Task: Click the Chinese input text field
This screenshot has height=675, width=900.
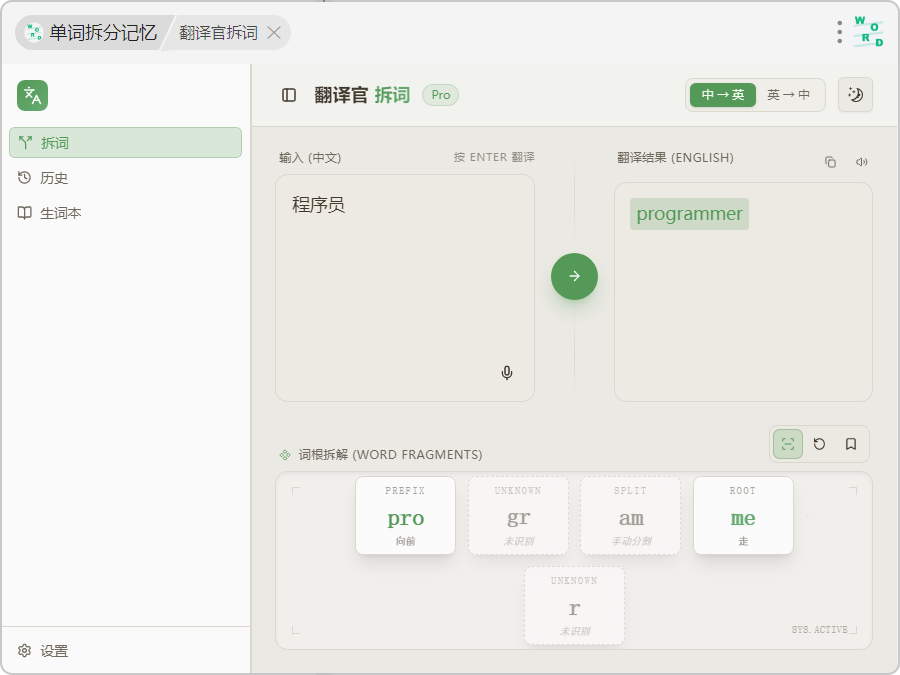Action: (404, 280)
